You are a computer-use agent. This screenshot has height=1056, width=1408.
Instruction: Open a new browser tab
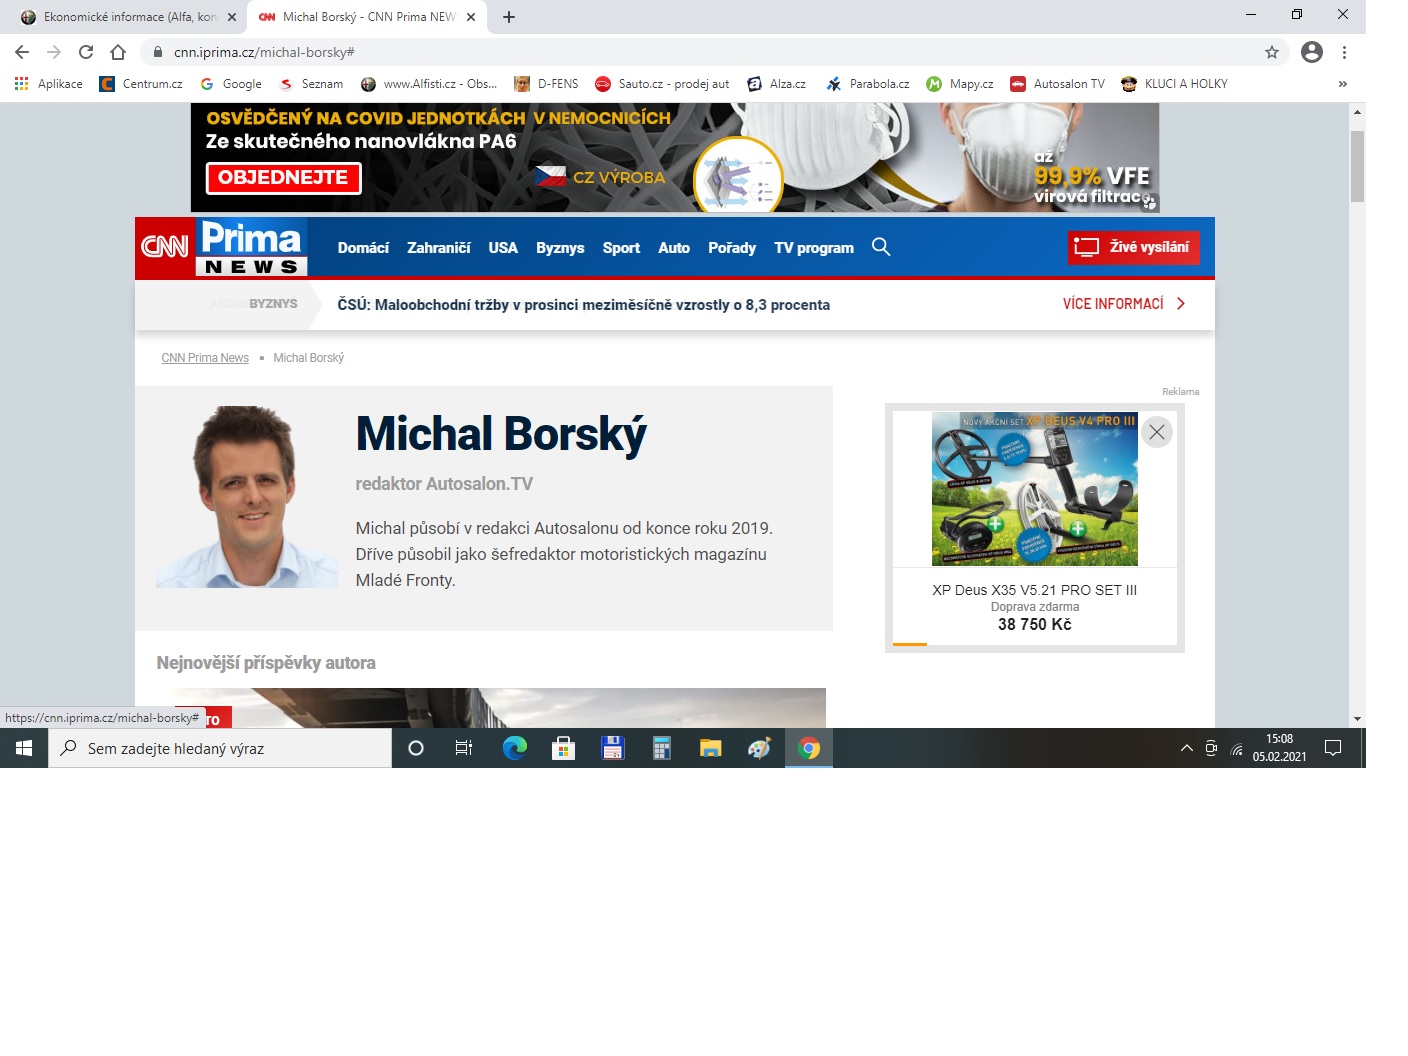[508, 17]
